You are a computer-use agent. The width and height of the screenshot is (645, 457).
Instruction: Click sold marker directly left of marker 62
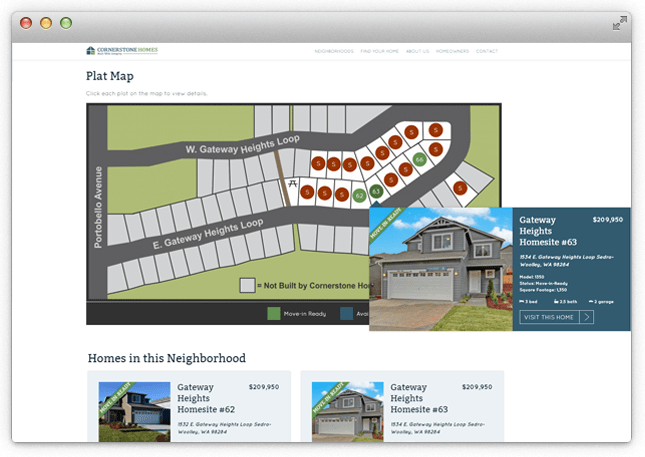pos(341,194)
